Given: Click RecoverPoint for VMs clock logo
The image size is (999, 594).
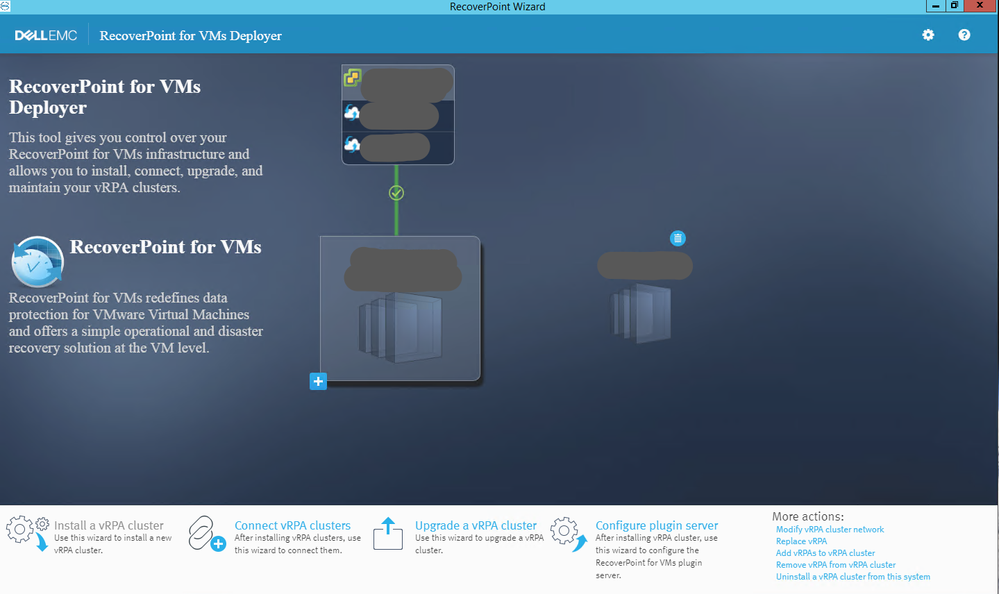Looking at the screenshot, I should (x=37, y=262).
